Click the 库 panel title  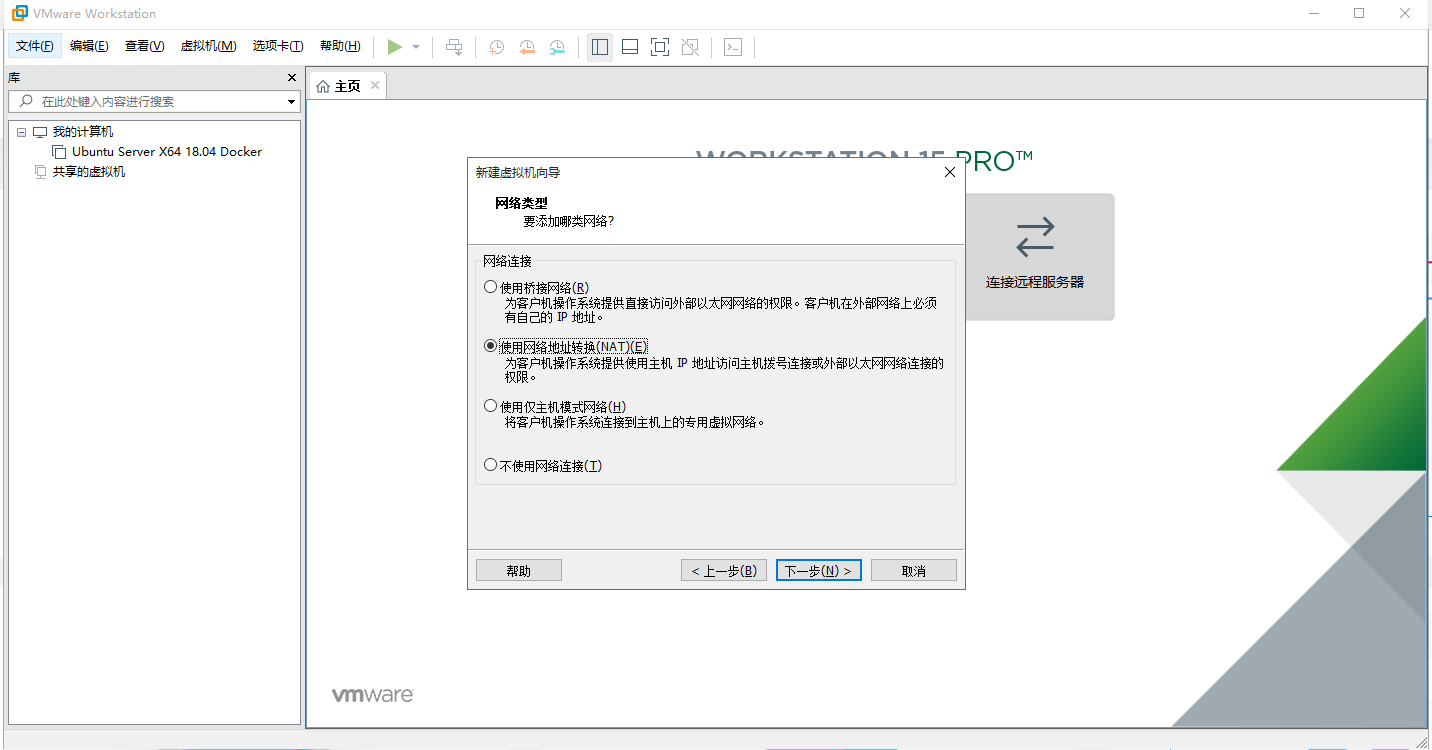[14, 78]
